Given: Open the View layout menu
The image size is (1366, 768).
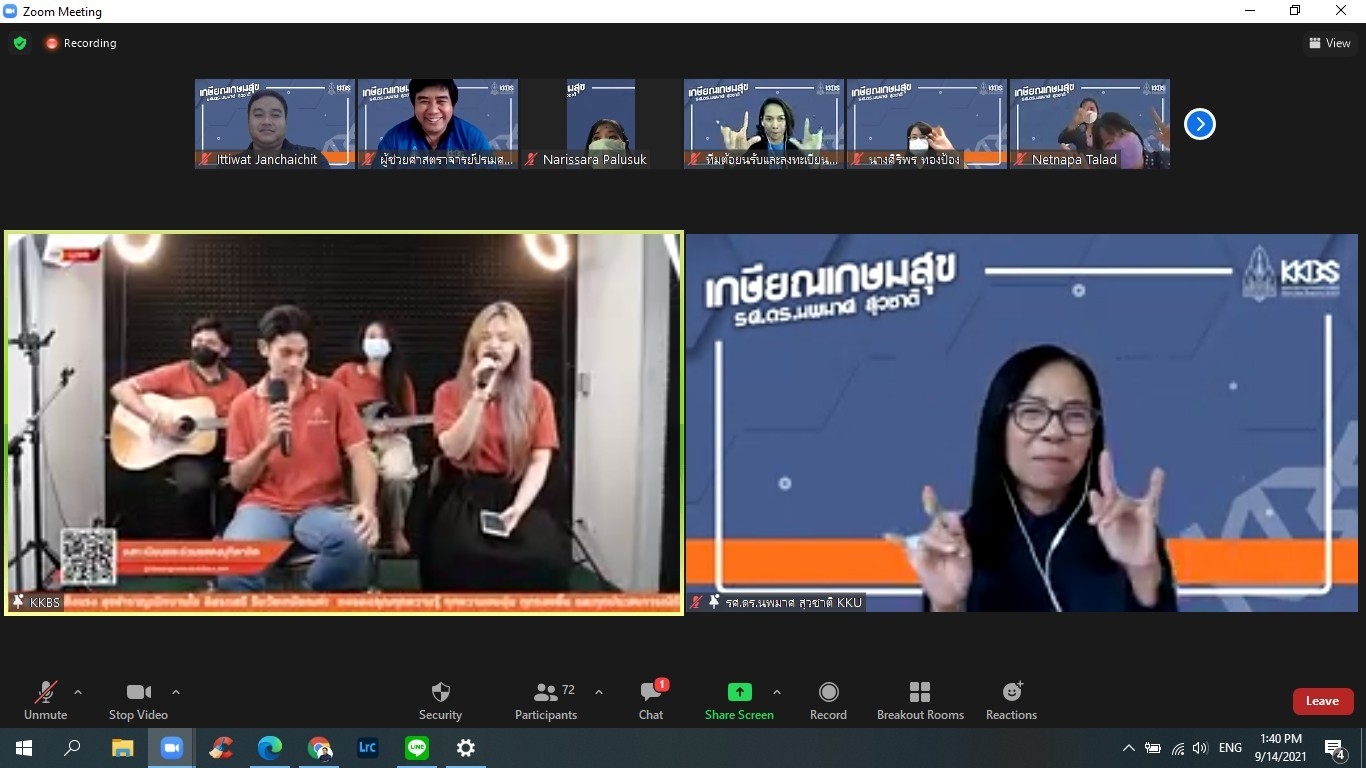Looking at the screenshot, I should [x=1330, y=43].
